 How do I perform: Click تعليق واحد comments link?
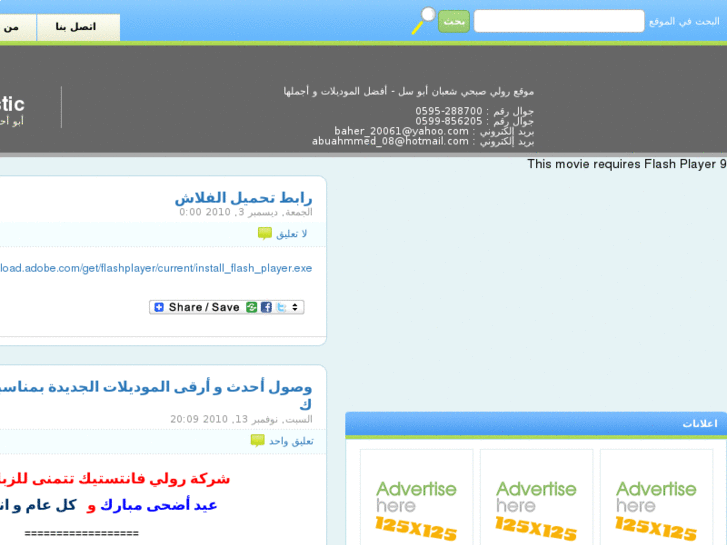[x=291, y=441]
